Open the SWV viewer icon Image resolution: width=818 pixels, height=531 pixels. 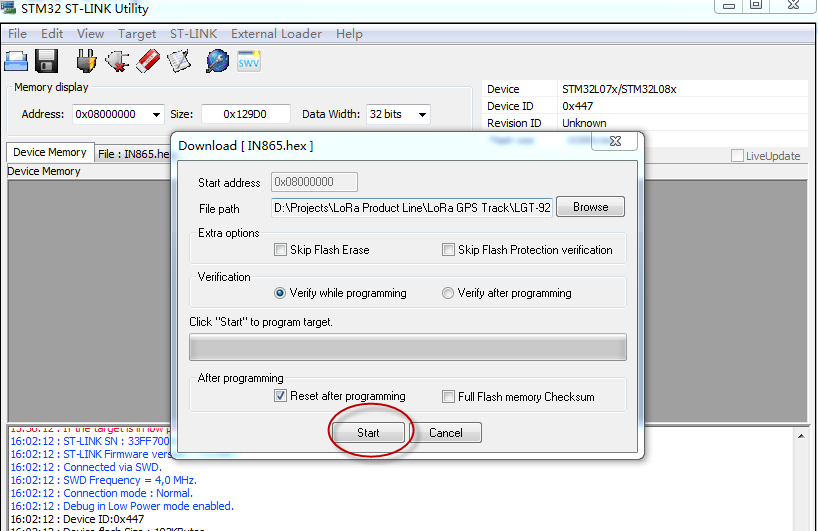click(x=248, y=61)
